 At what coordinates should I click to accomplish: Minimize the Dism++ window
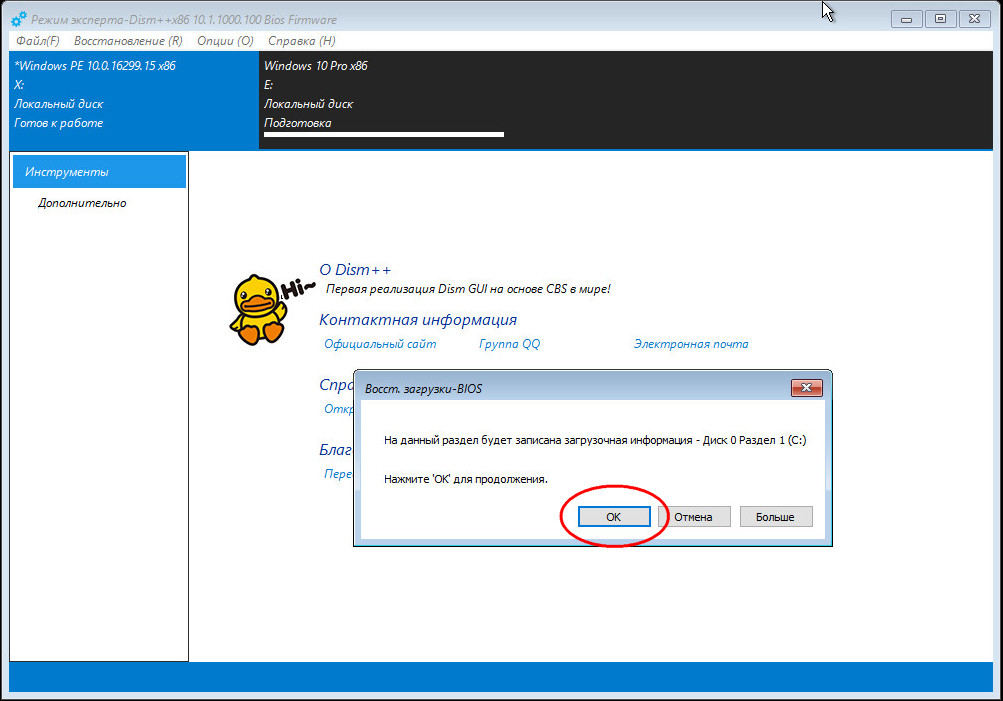coord(906,19)
